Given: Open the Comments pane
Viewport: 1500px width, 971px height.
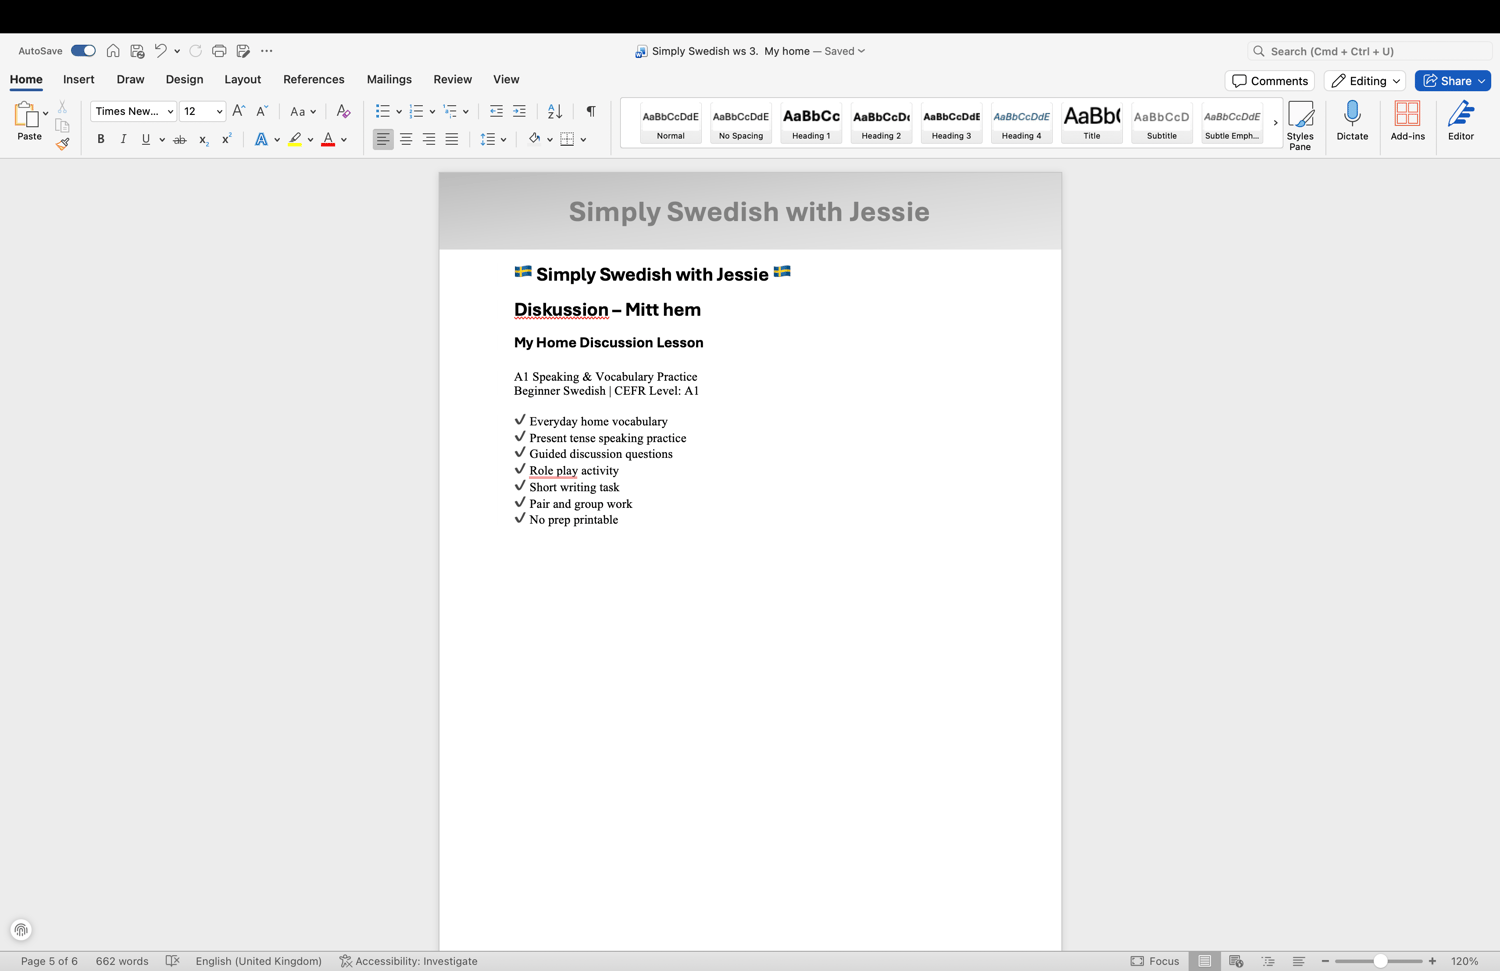Looking at the screenshot, I should click(1270, 81).
